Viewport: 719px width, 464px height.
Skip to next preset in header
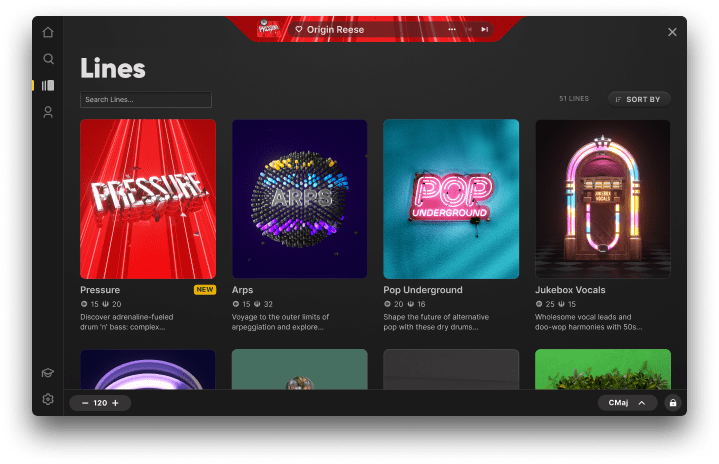pyautogui.click(x=485, y=29)
